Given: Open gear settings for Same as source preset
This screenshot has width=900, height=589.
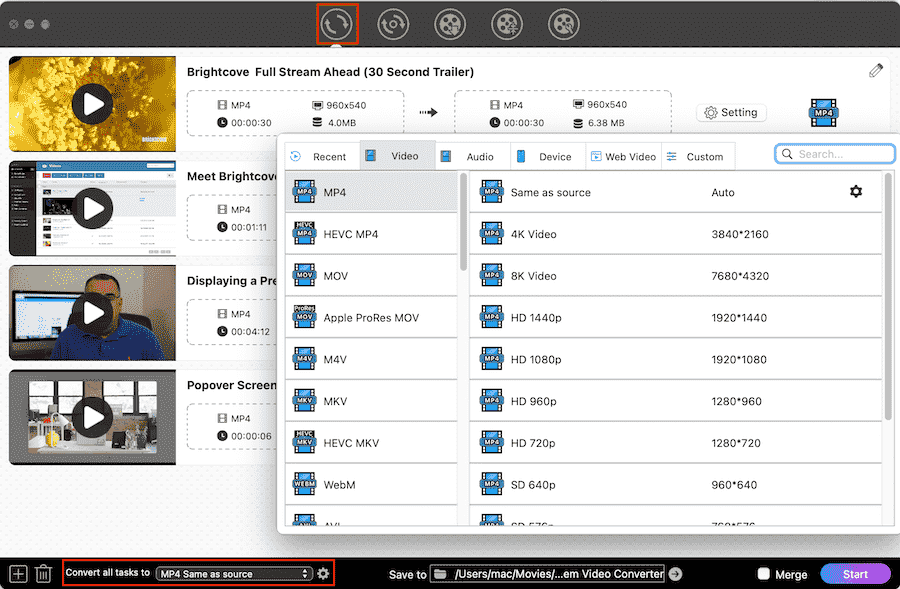Looking at the screenshot, I should (x=856, y=191).
